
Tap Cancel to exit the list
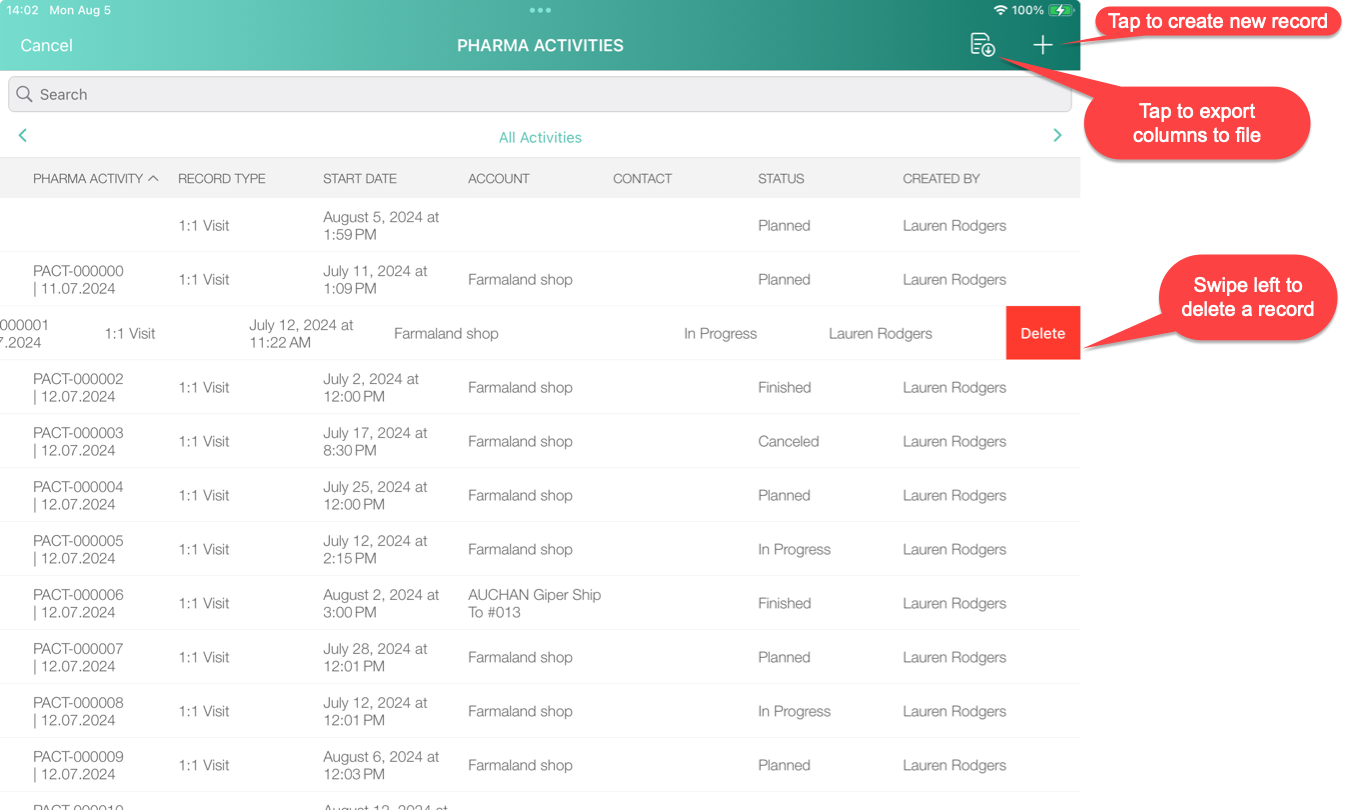coord(45,45)
